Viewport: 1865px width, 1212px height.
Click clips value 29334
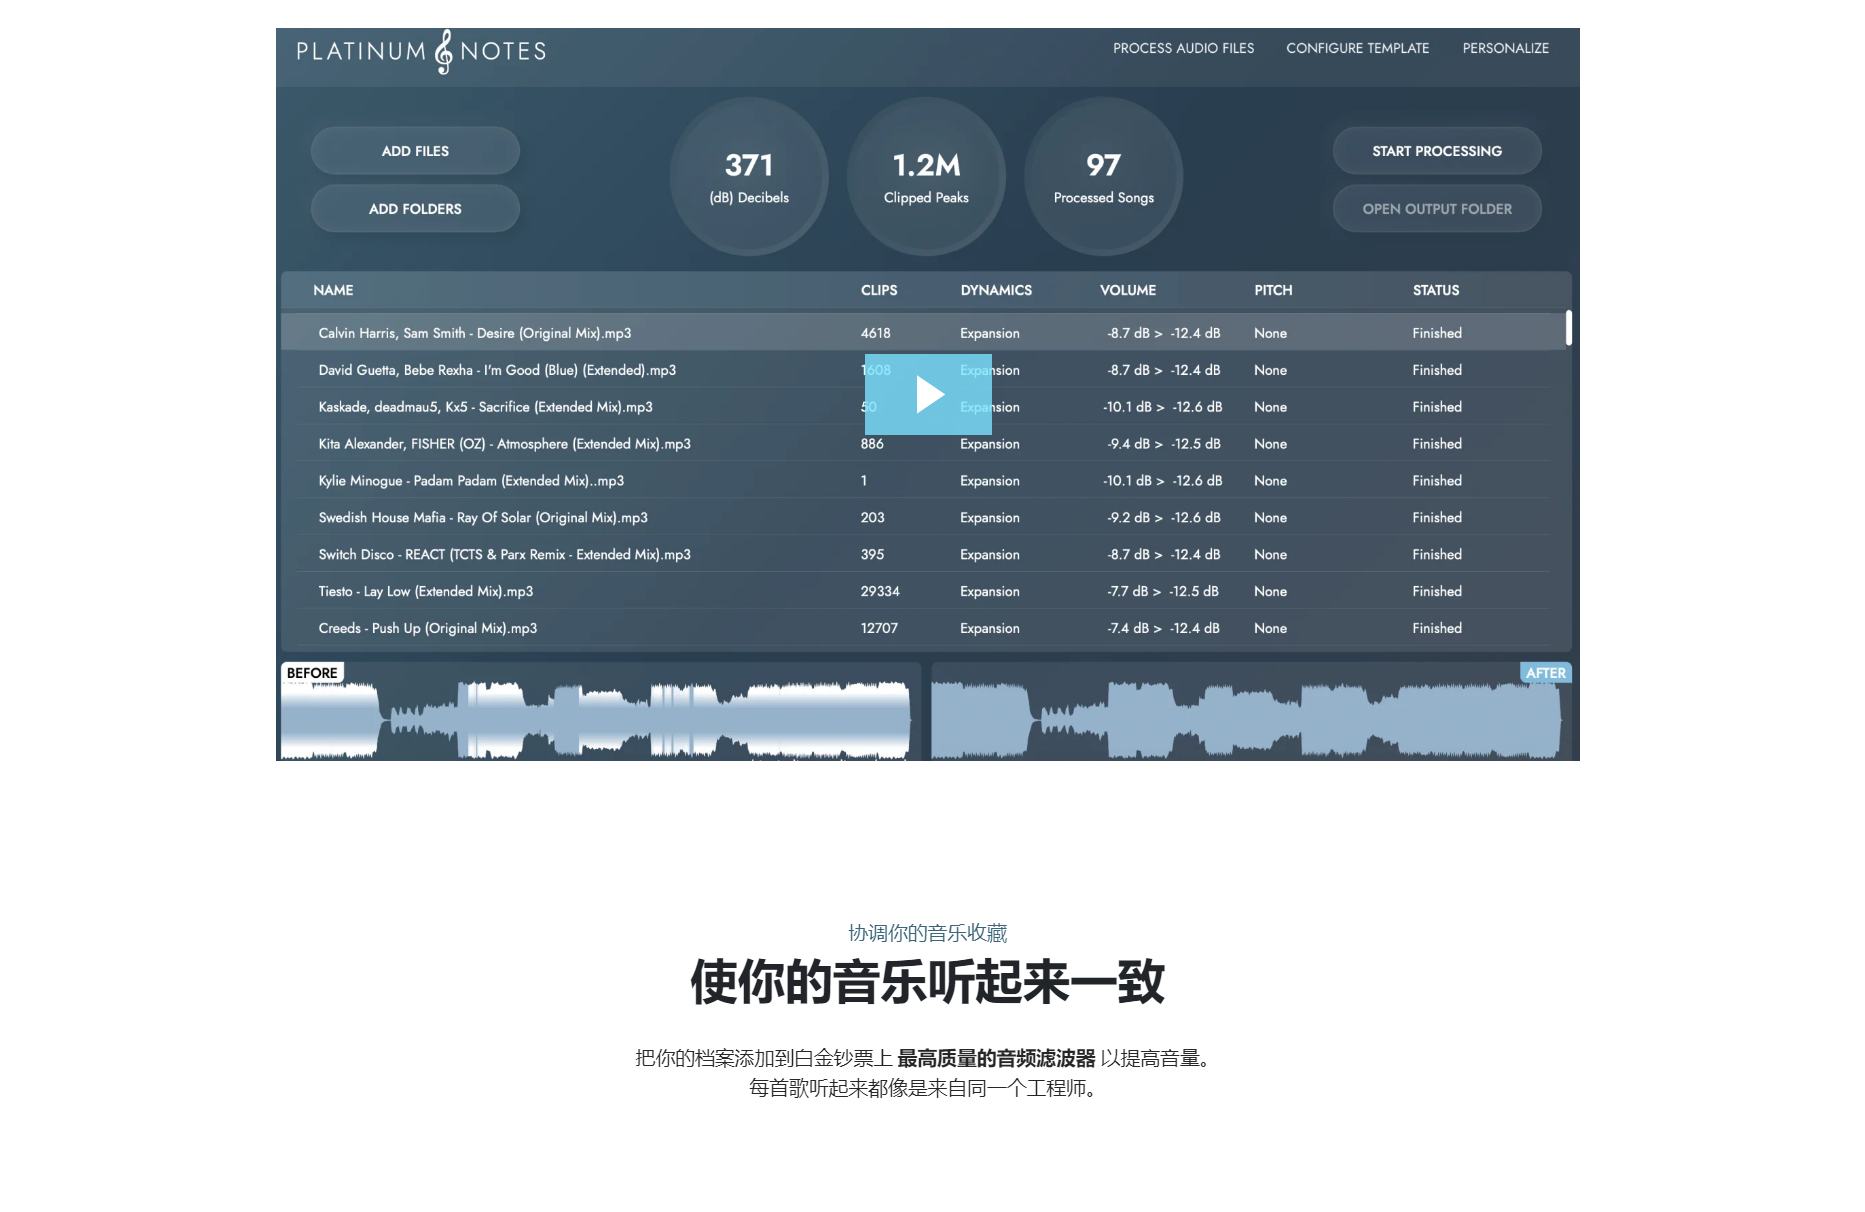(880, 592)
